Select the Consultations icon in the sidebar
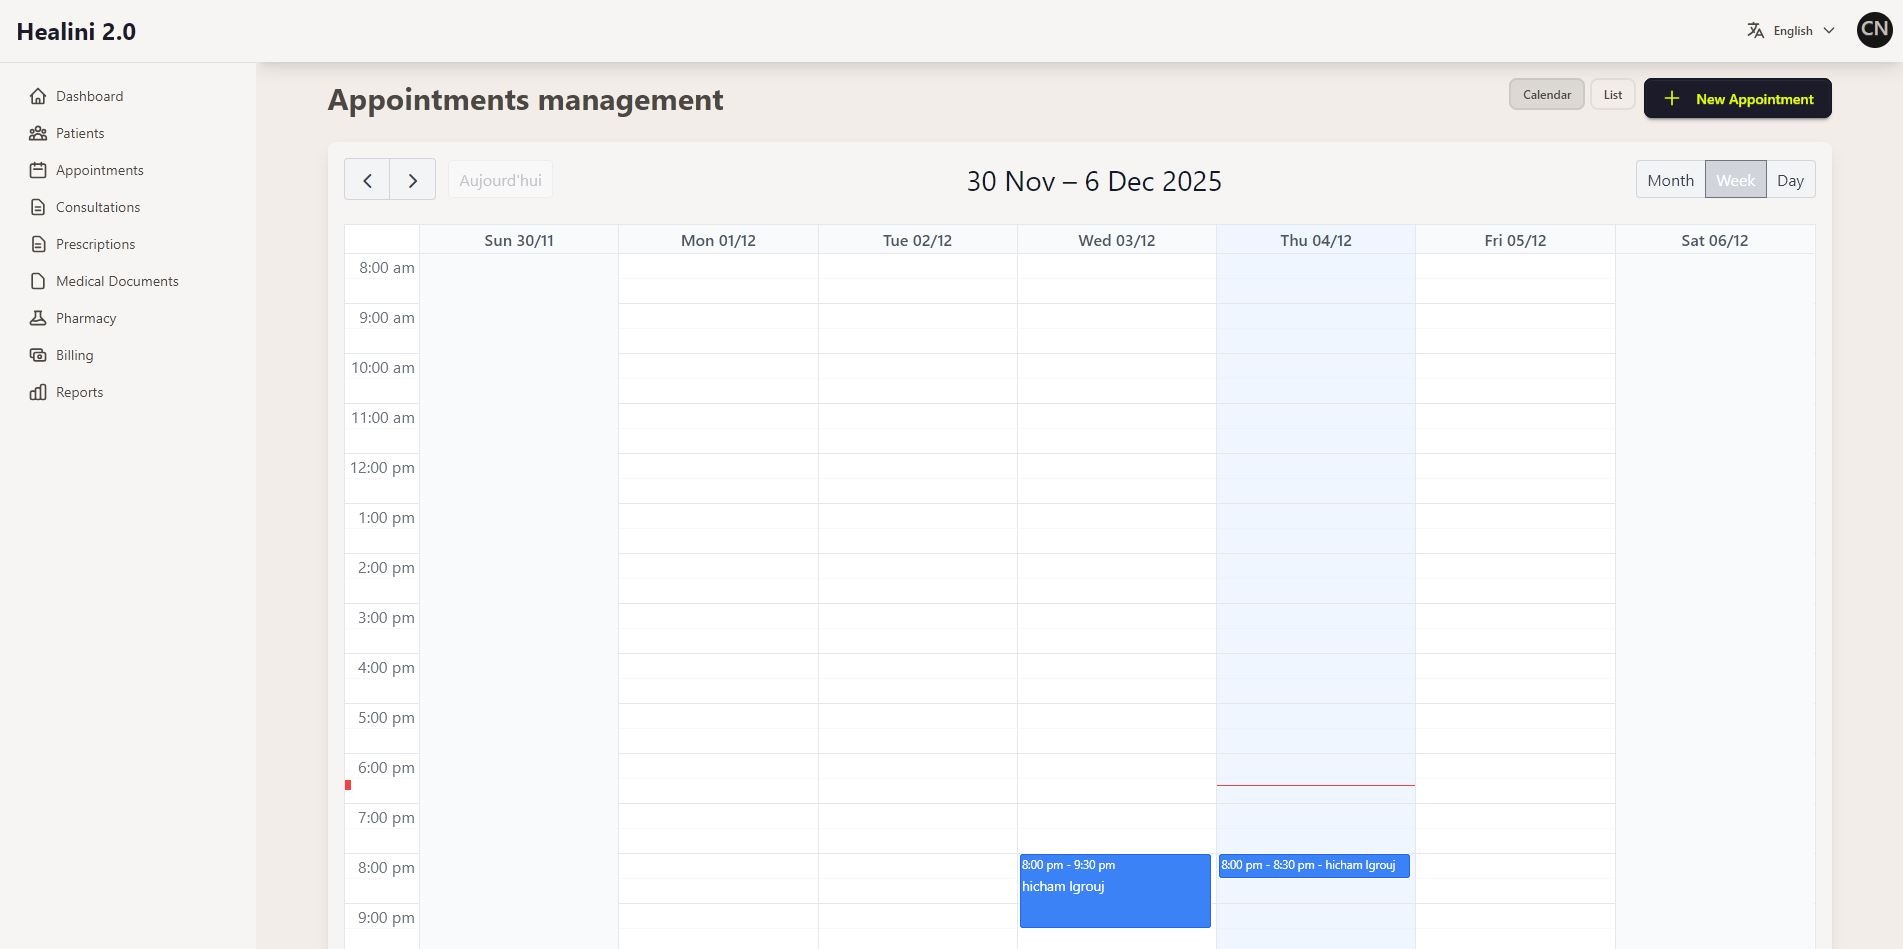 38,207
